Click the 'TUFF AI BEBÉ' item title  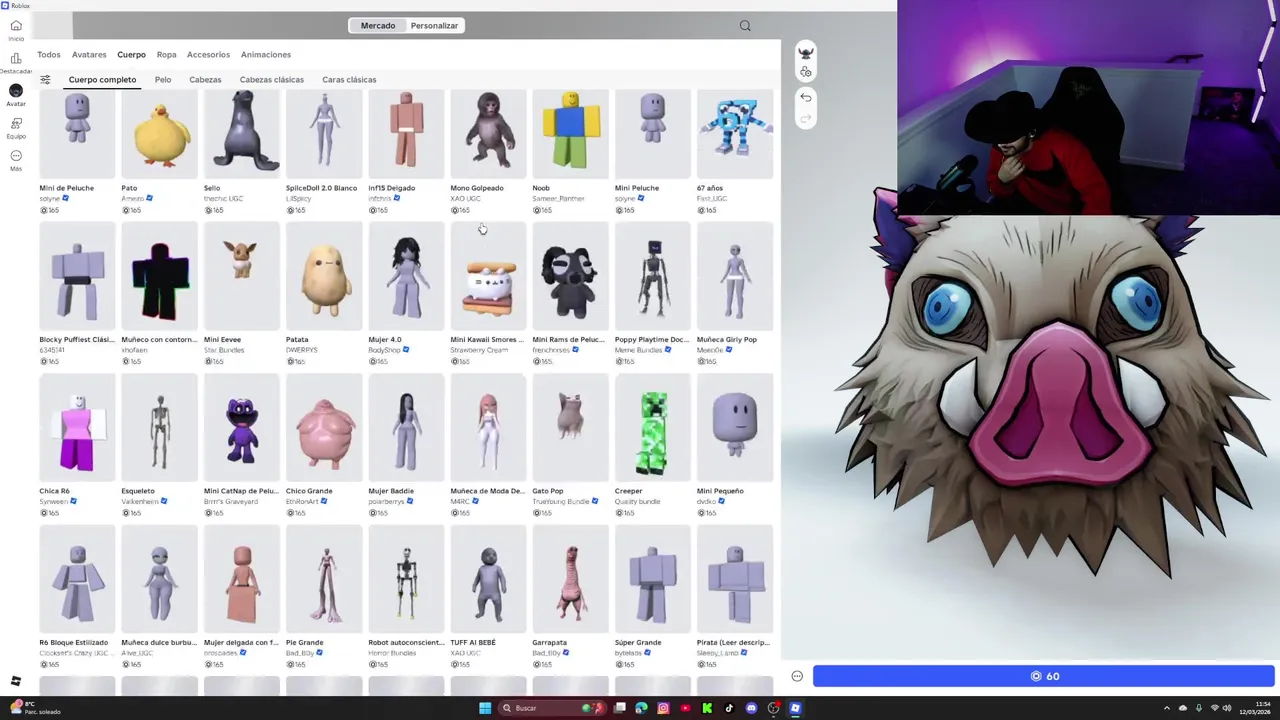tap(474, 643)
